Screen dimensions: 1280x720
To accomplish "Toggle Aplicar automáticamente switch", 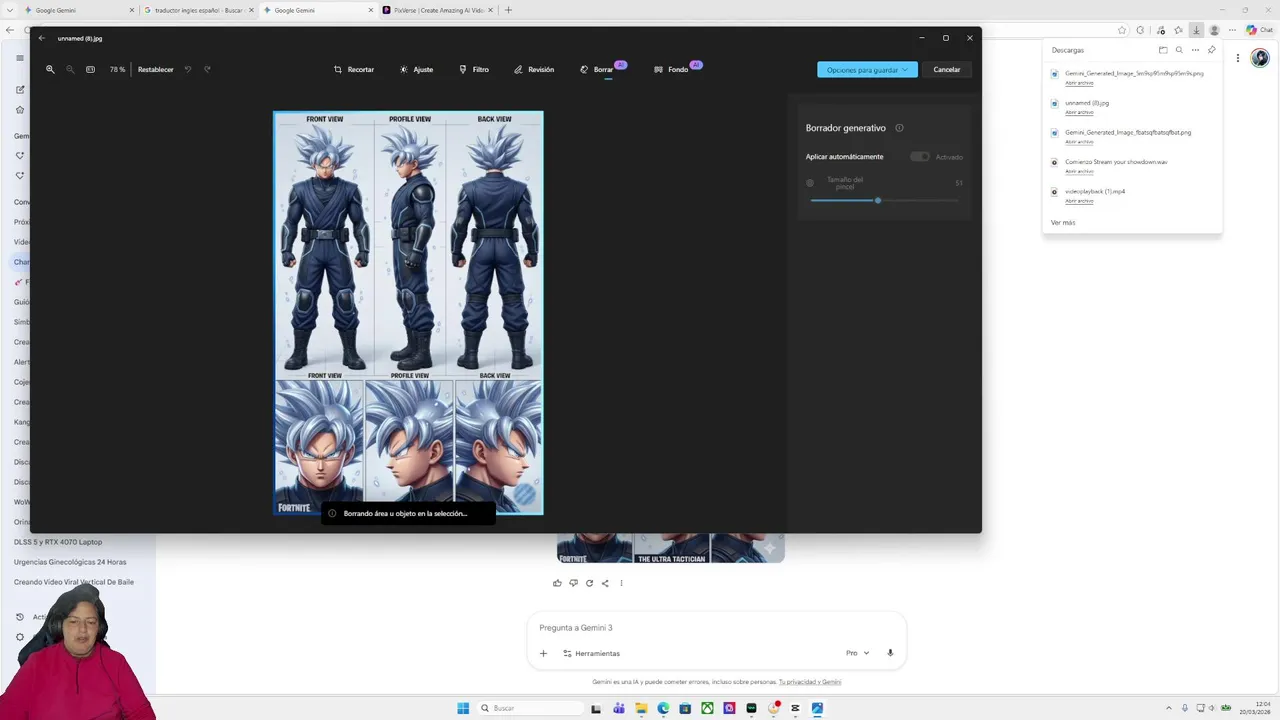I will (x=919, y=156).
